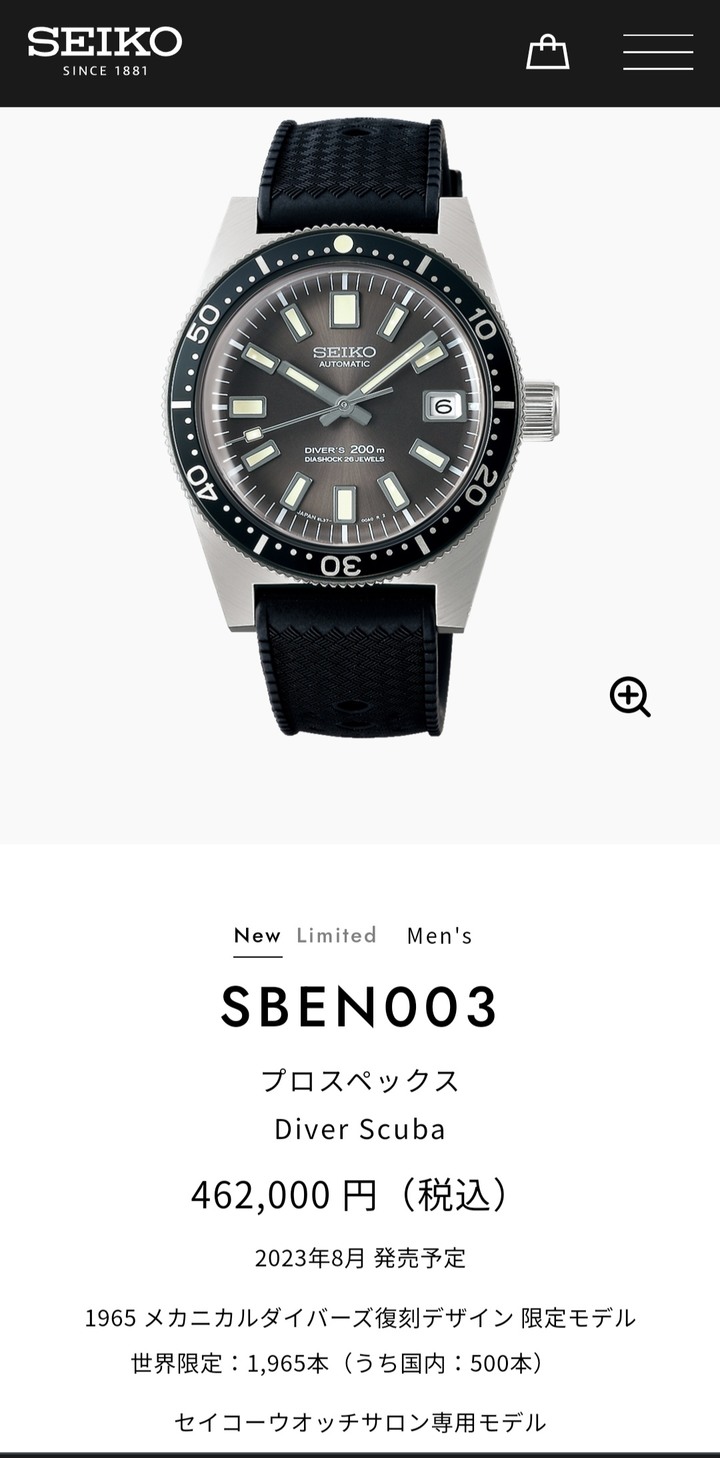Click セイコーウオッチサロン専用モデル text
The width and height of the screenshot is (720, 1458).
pyautogui.click(x=360, y=1422)
